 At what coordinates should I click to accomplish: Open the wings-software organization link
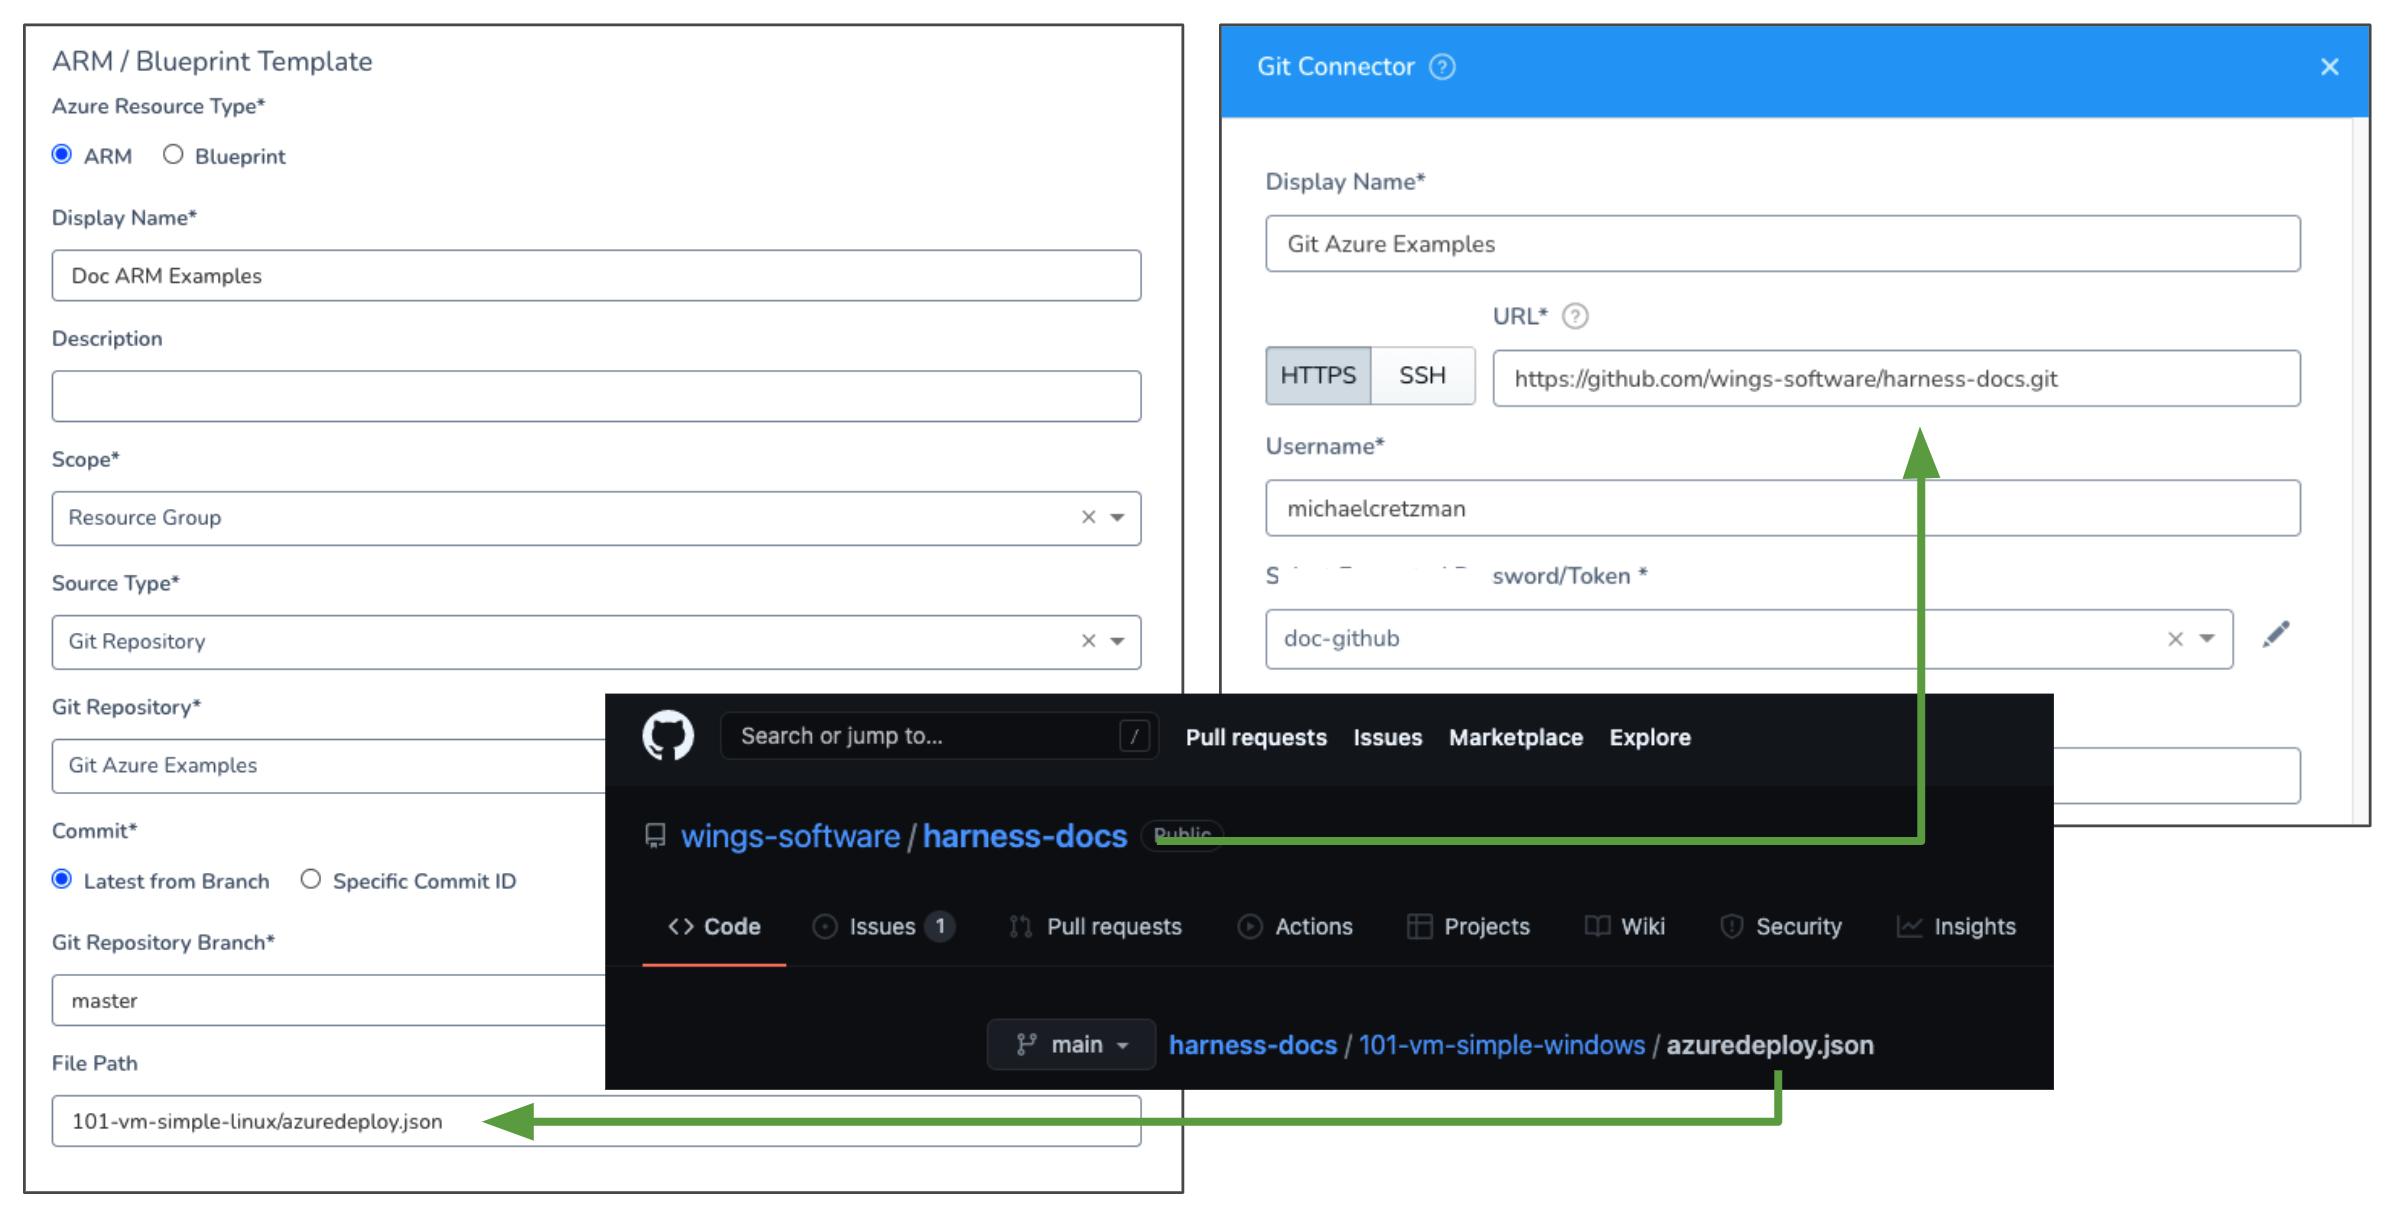click(790, 836)
